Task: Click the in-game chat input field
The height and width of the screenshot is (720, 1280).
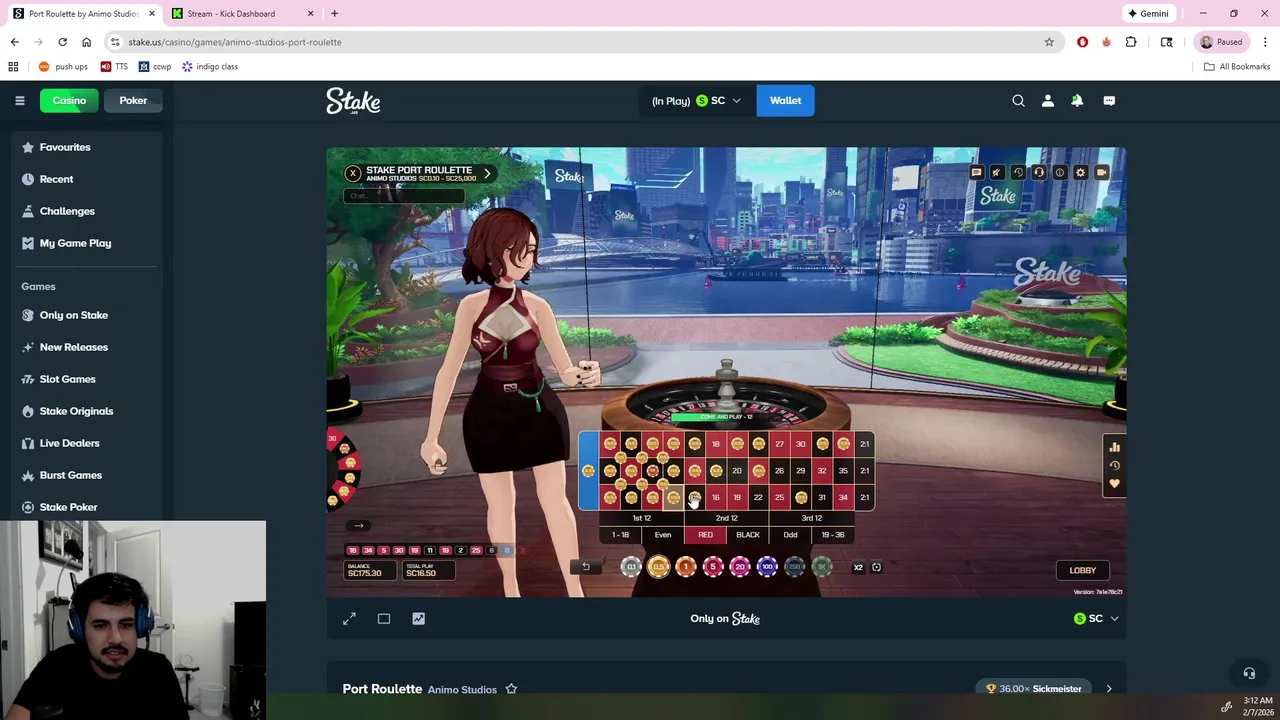Action: [404, 196]
